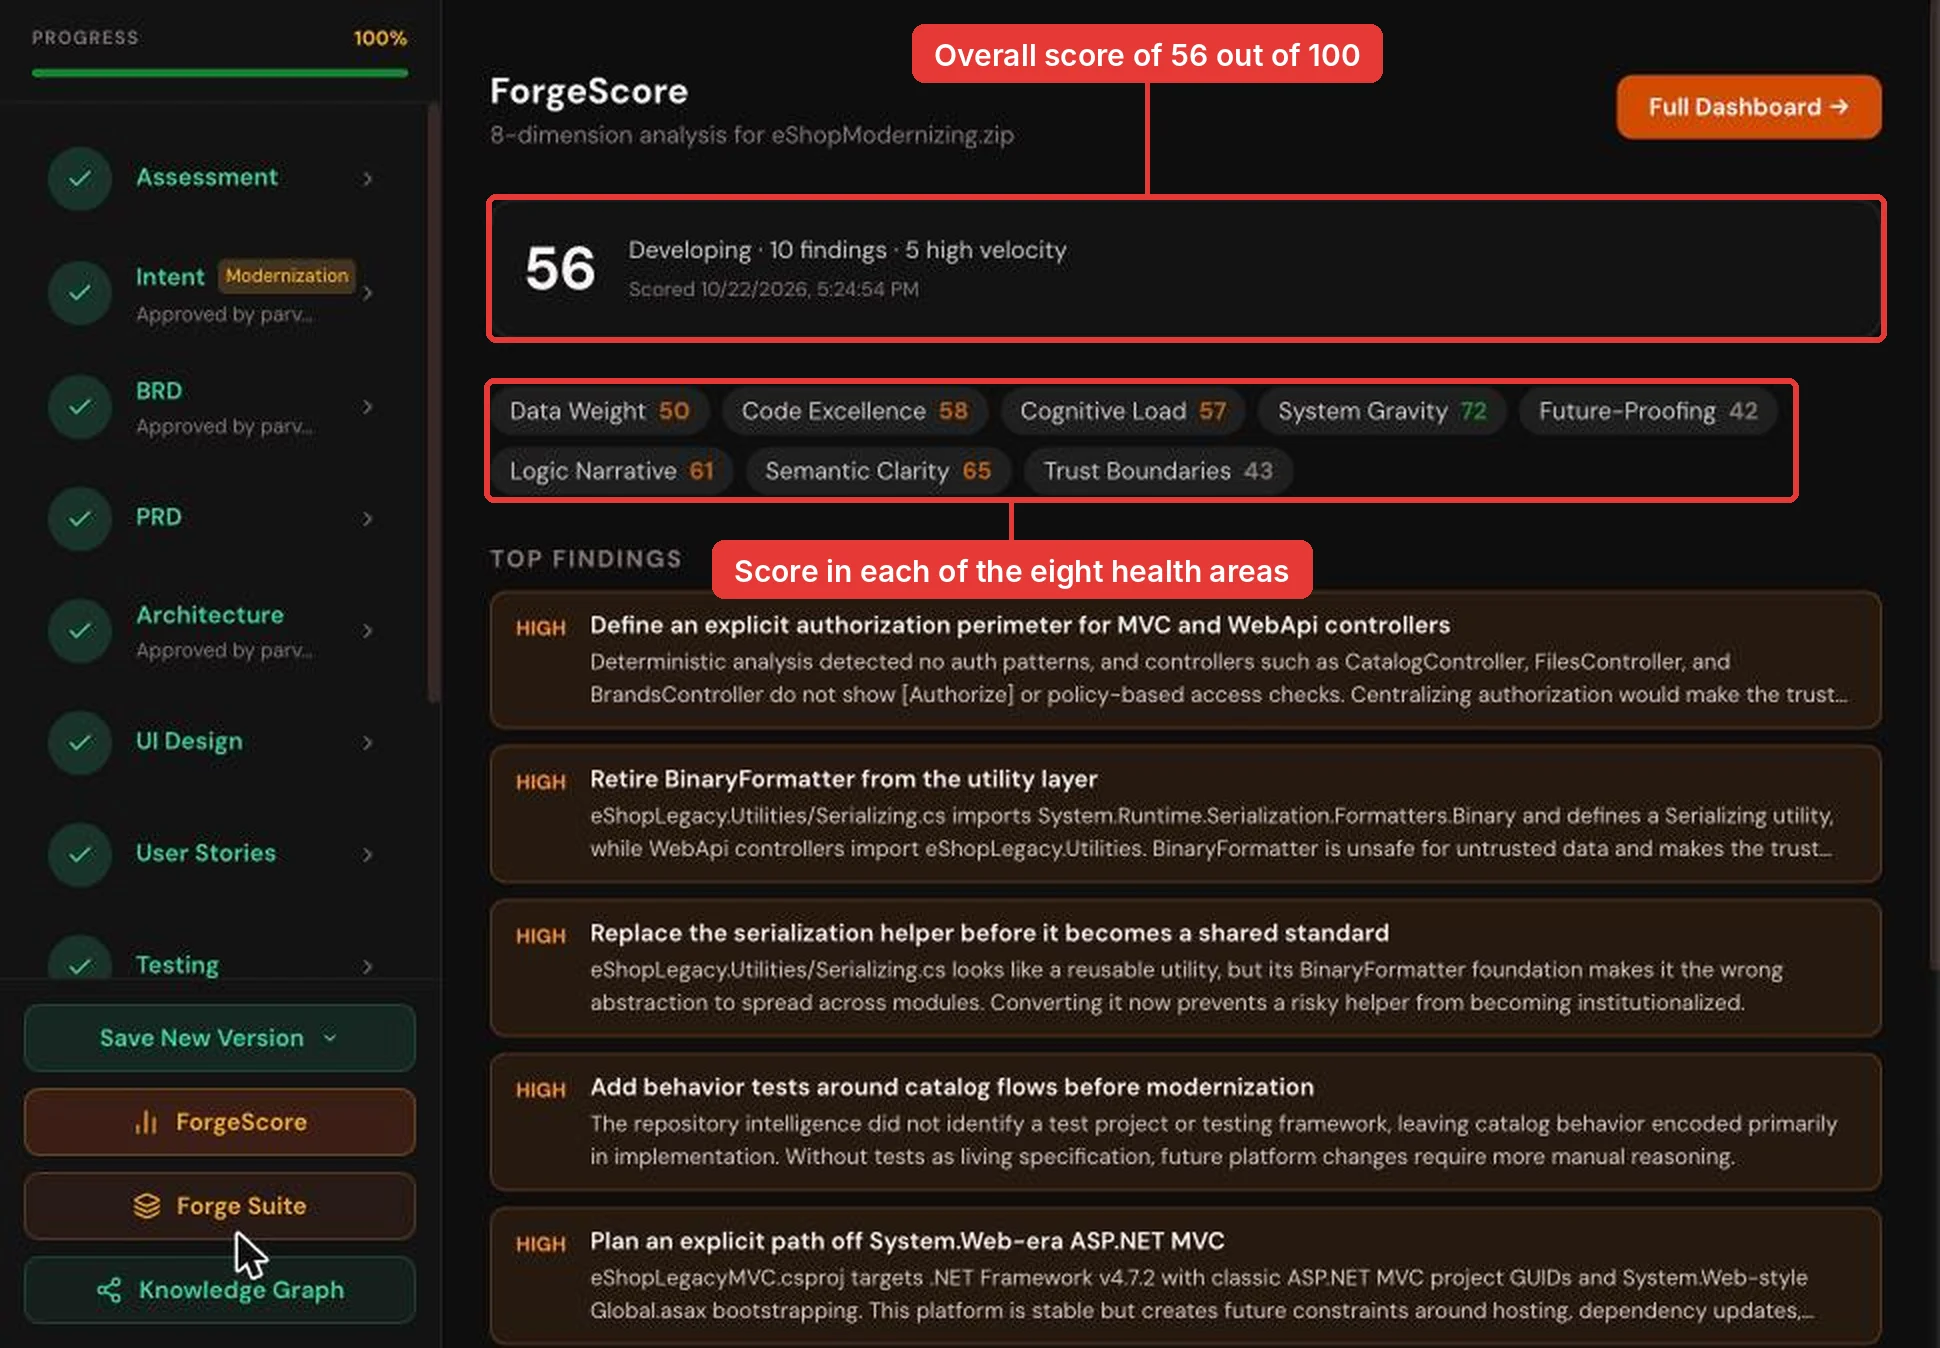Viewport: 1940px width, 1348px height.
Task: Select the Data Weight 50 chip
Action: 599,411
